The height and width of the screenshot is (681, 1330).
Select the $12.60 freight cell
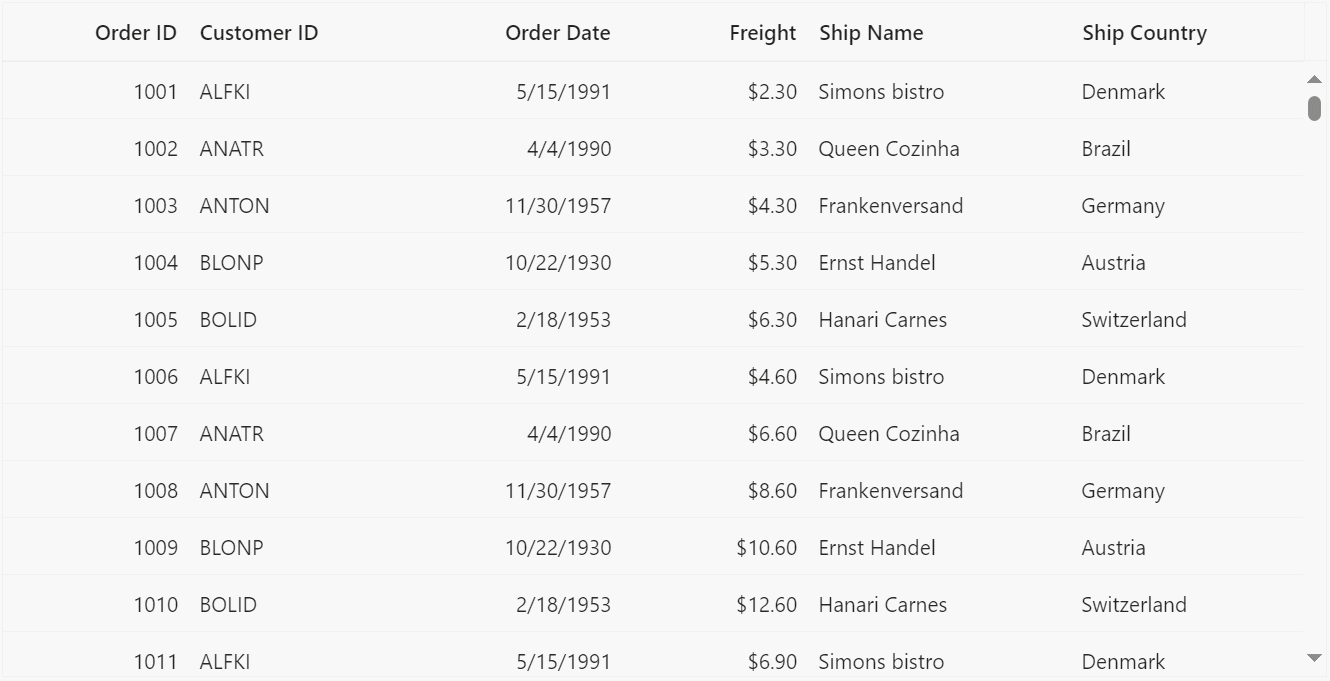[x=766, y=605]
